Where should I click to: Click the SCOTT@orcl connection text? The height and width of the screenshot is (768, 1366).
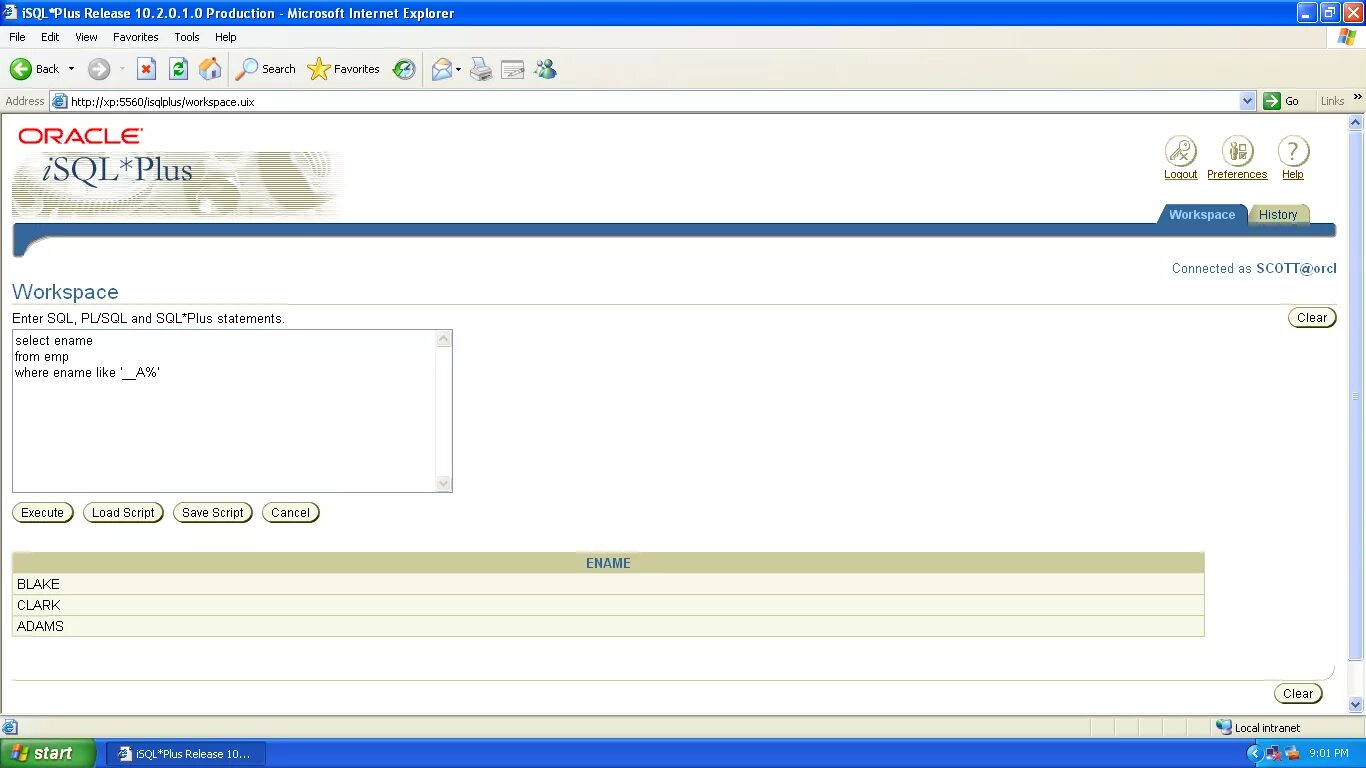(x=1296, y=268)
